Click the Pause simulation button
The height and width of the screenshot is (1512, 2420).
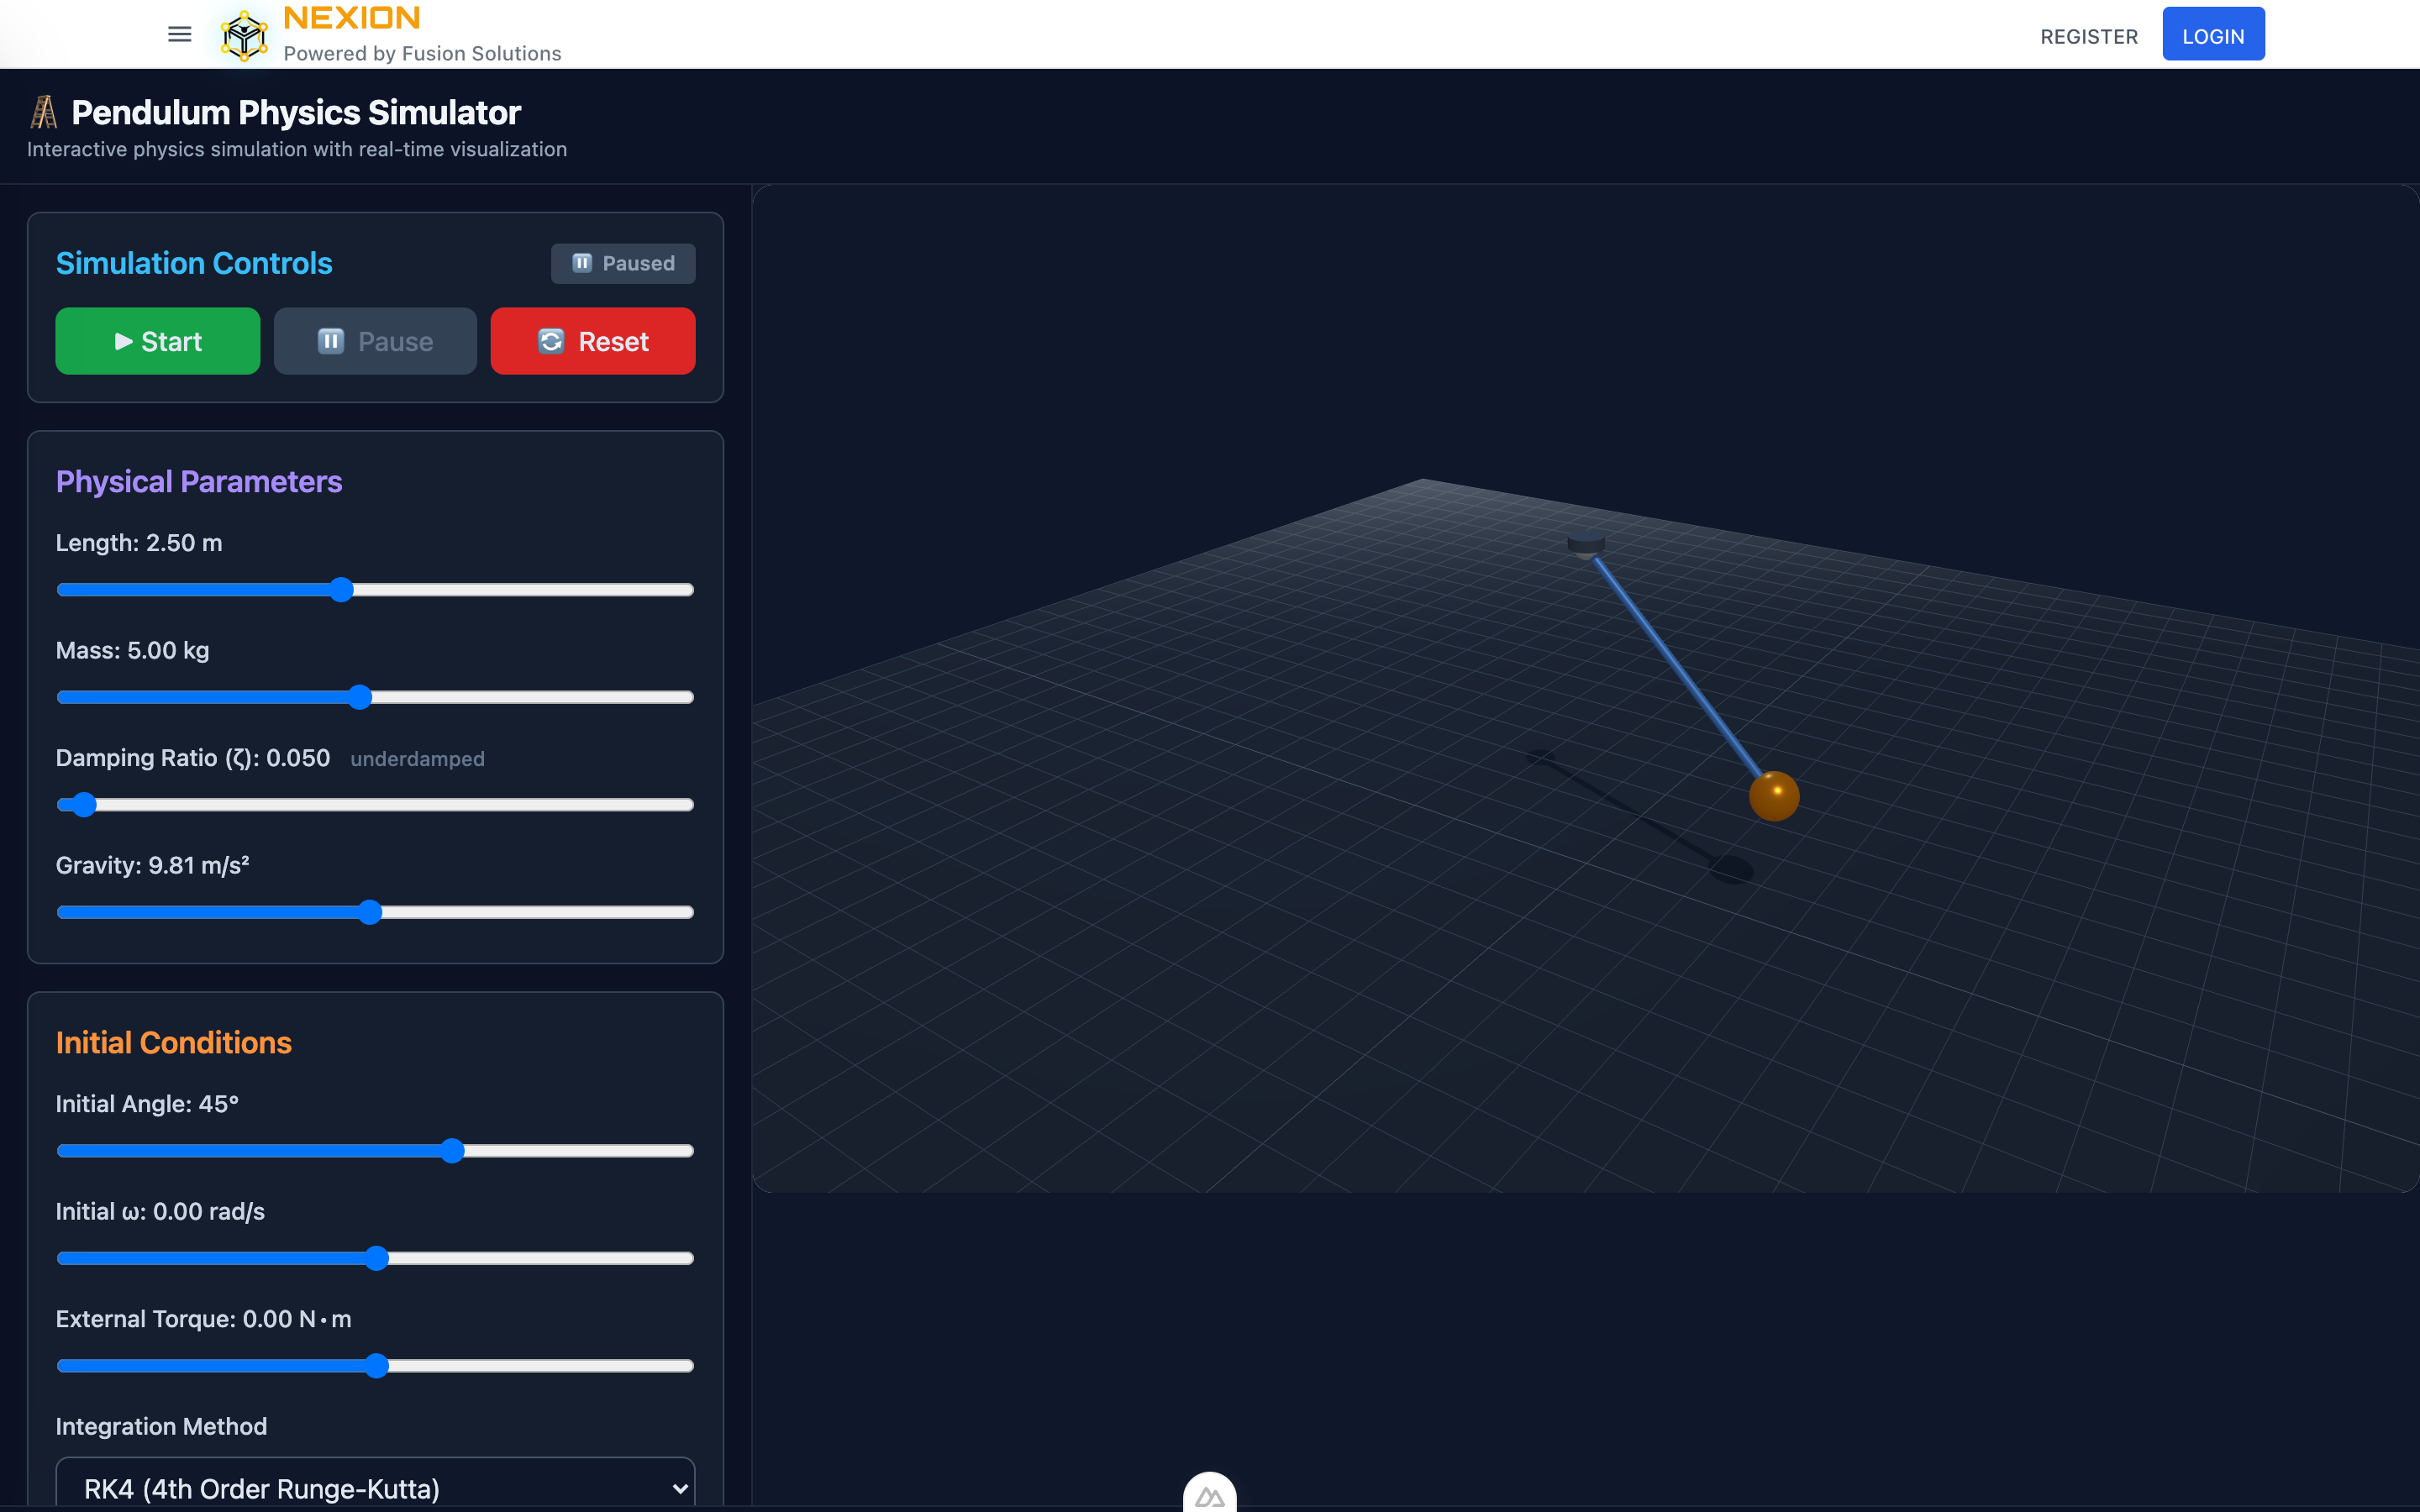click(375, 341)
